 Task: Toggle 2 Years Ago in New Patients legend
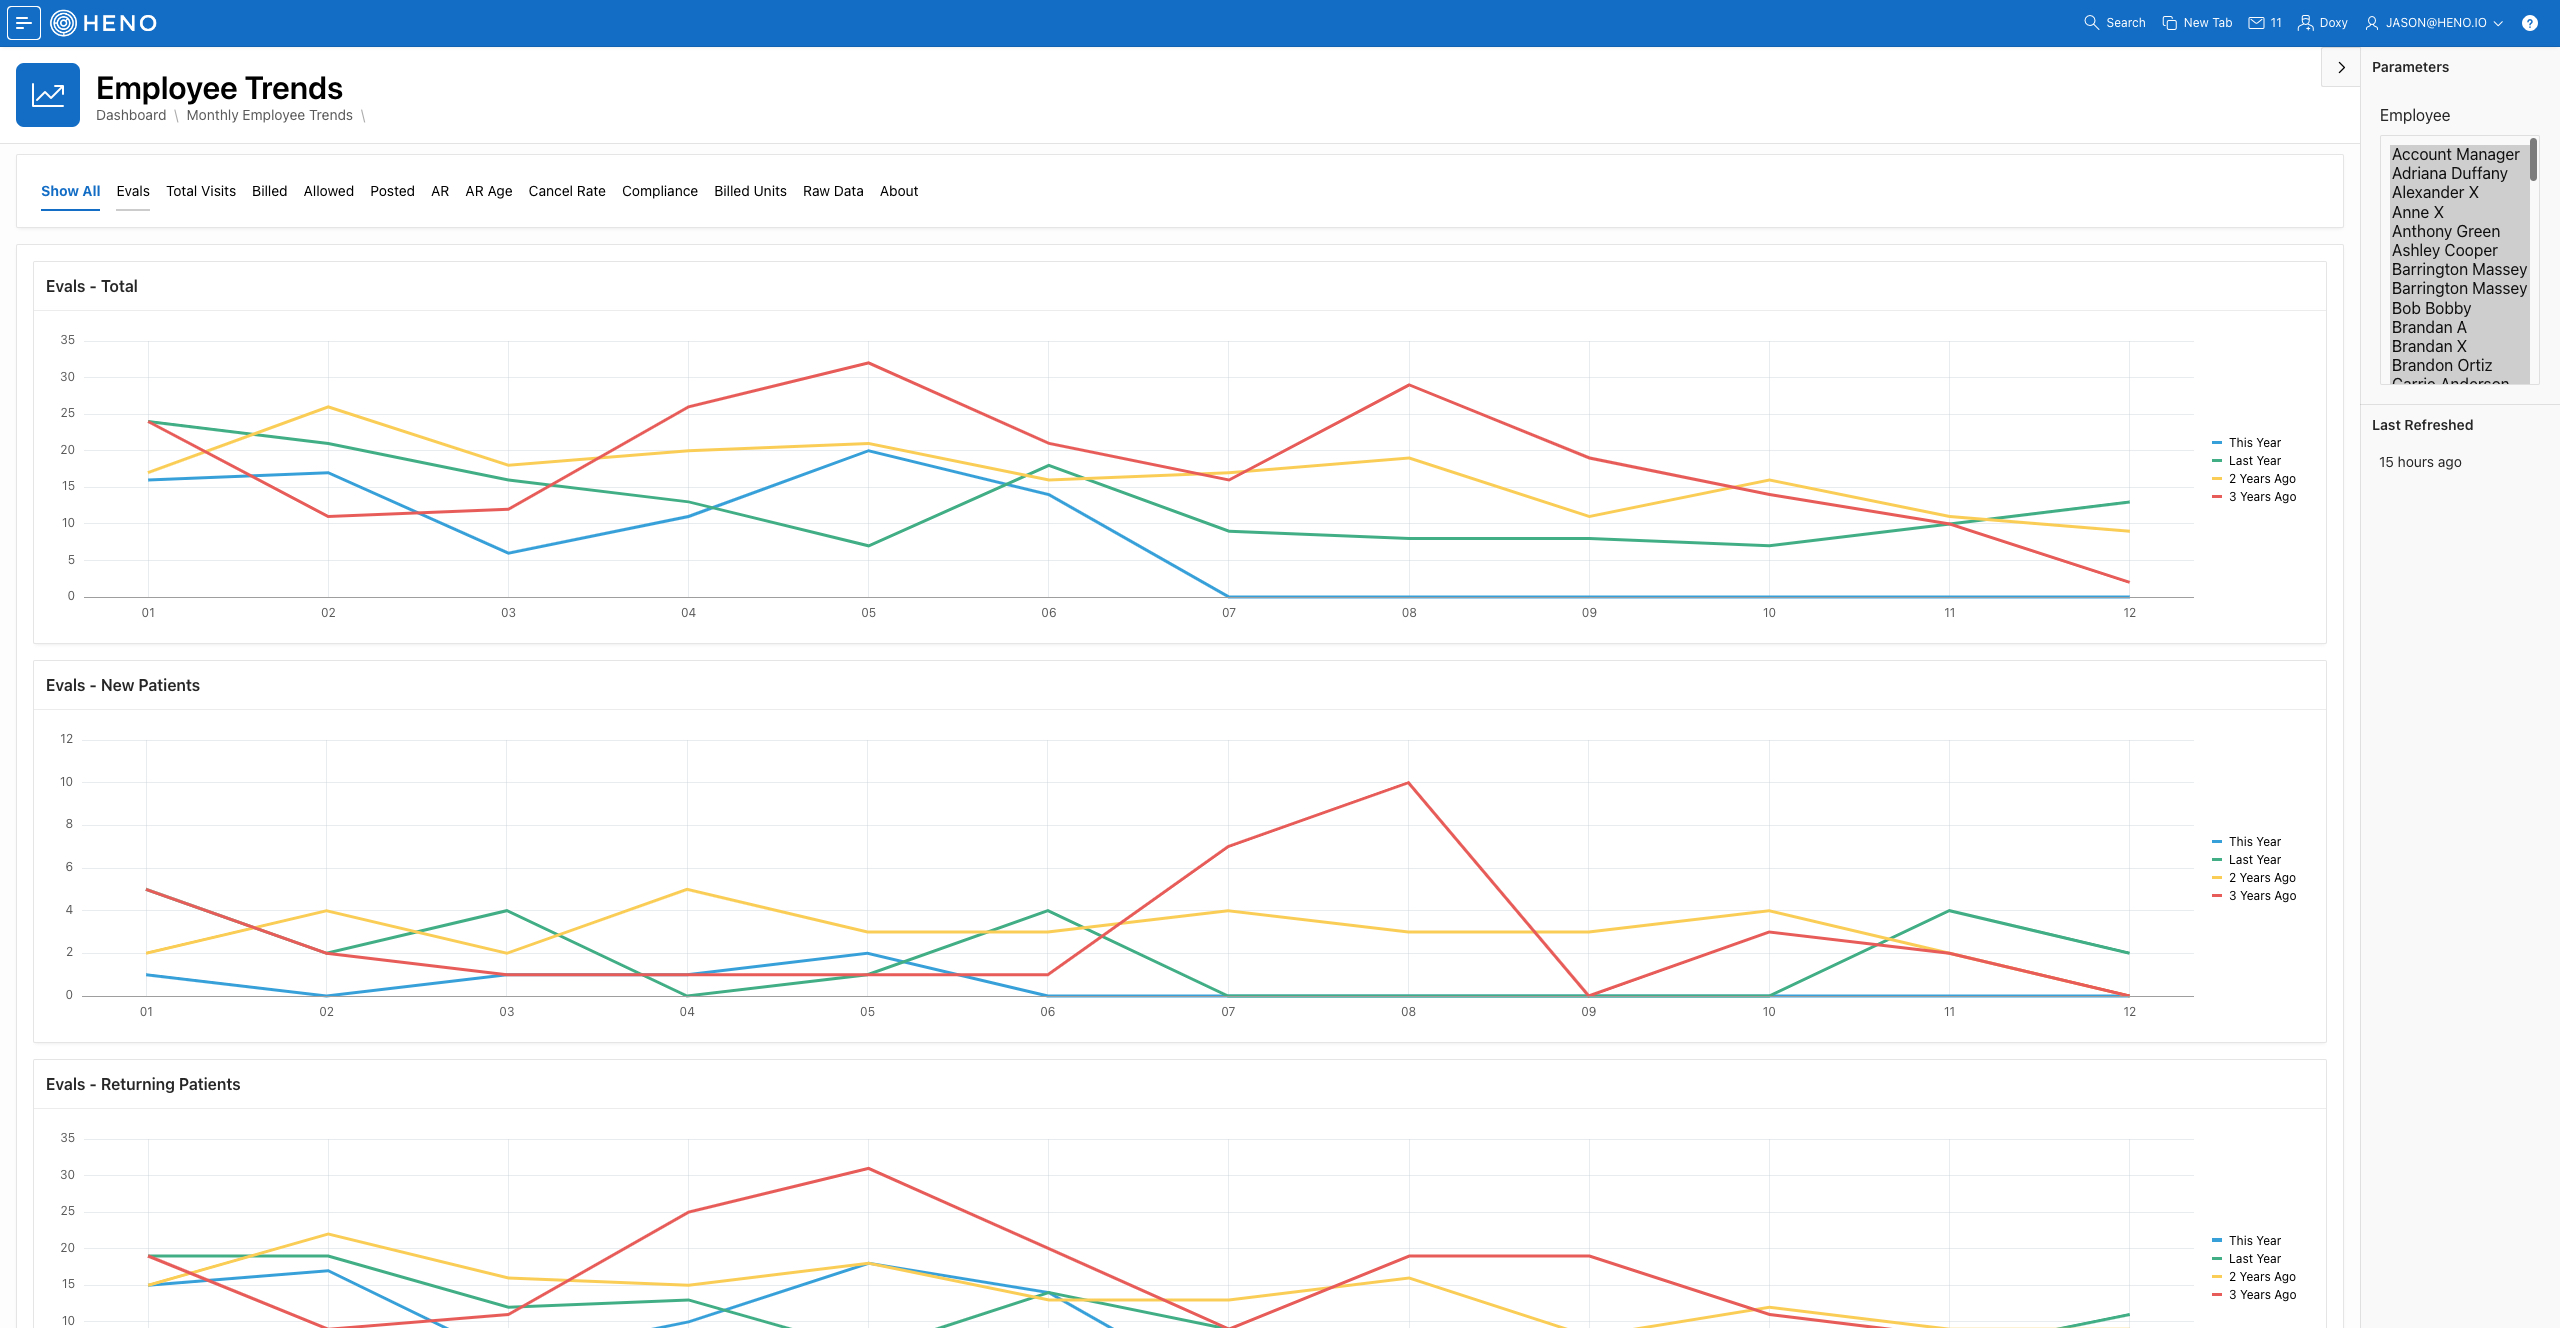[2254, 878]
